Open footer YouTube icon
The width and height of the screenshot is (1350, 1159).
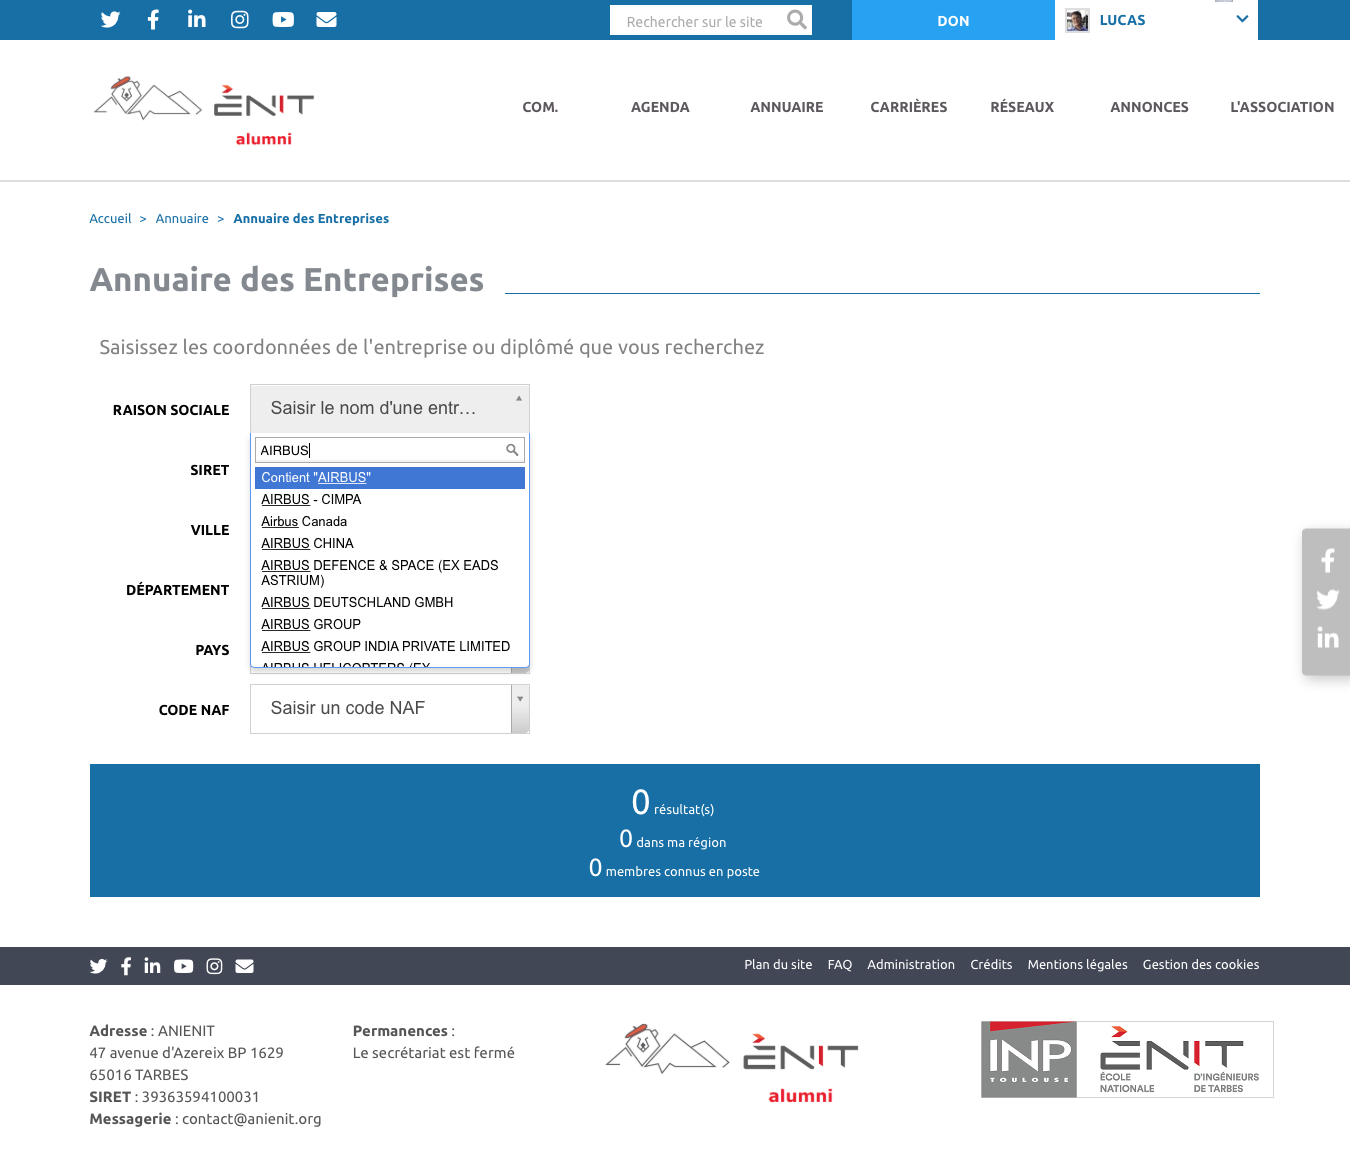click(x=183, y=966)
